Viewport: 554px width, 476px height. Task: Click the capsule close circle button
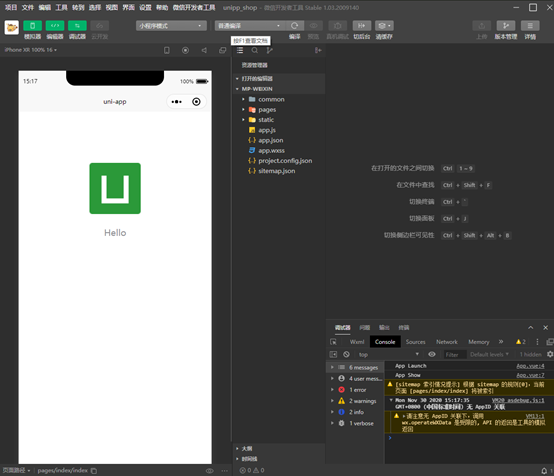click(x=196, y=102)
